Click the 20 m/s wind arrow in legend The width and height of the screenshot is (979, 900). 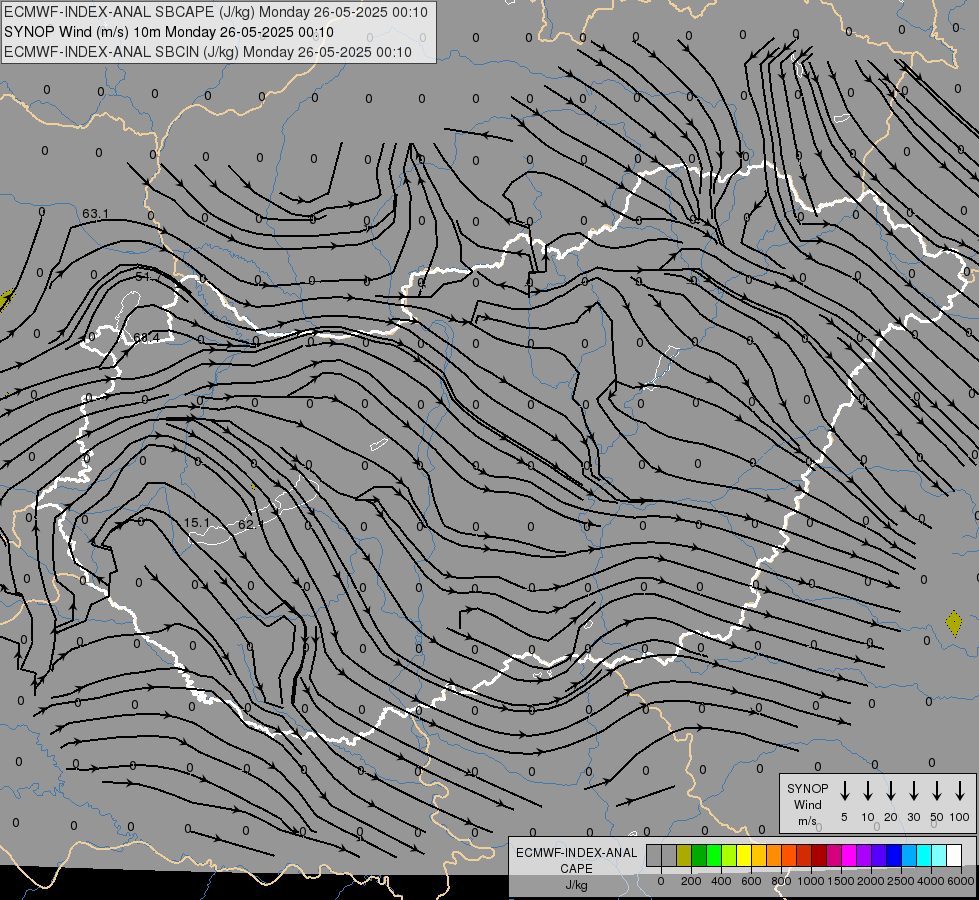tap(890, 790)
